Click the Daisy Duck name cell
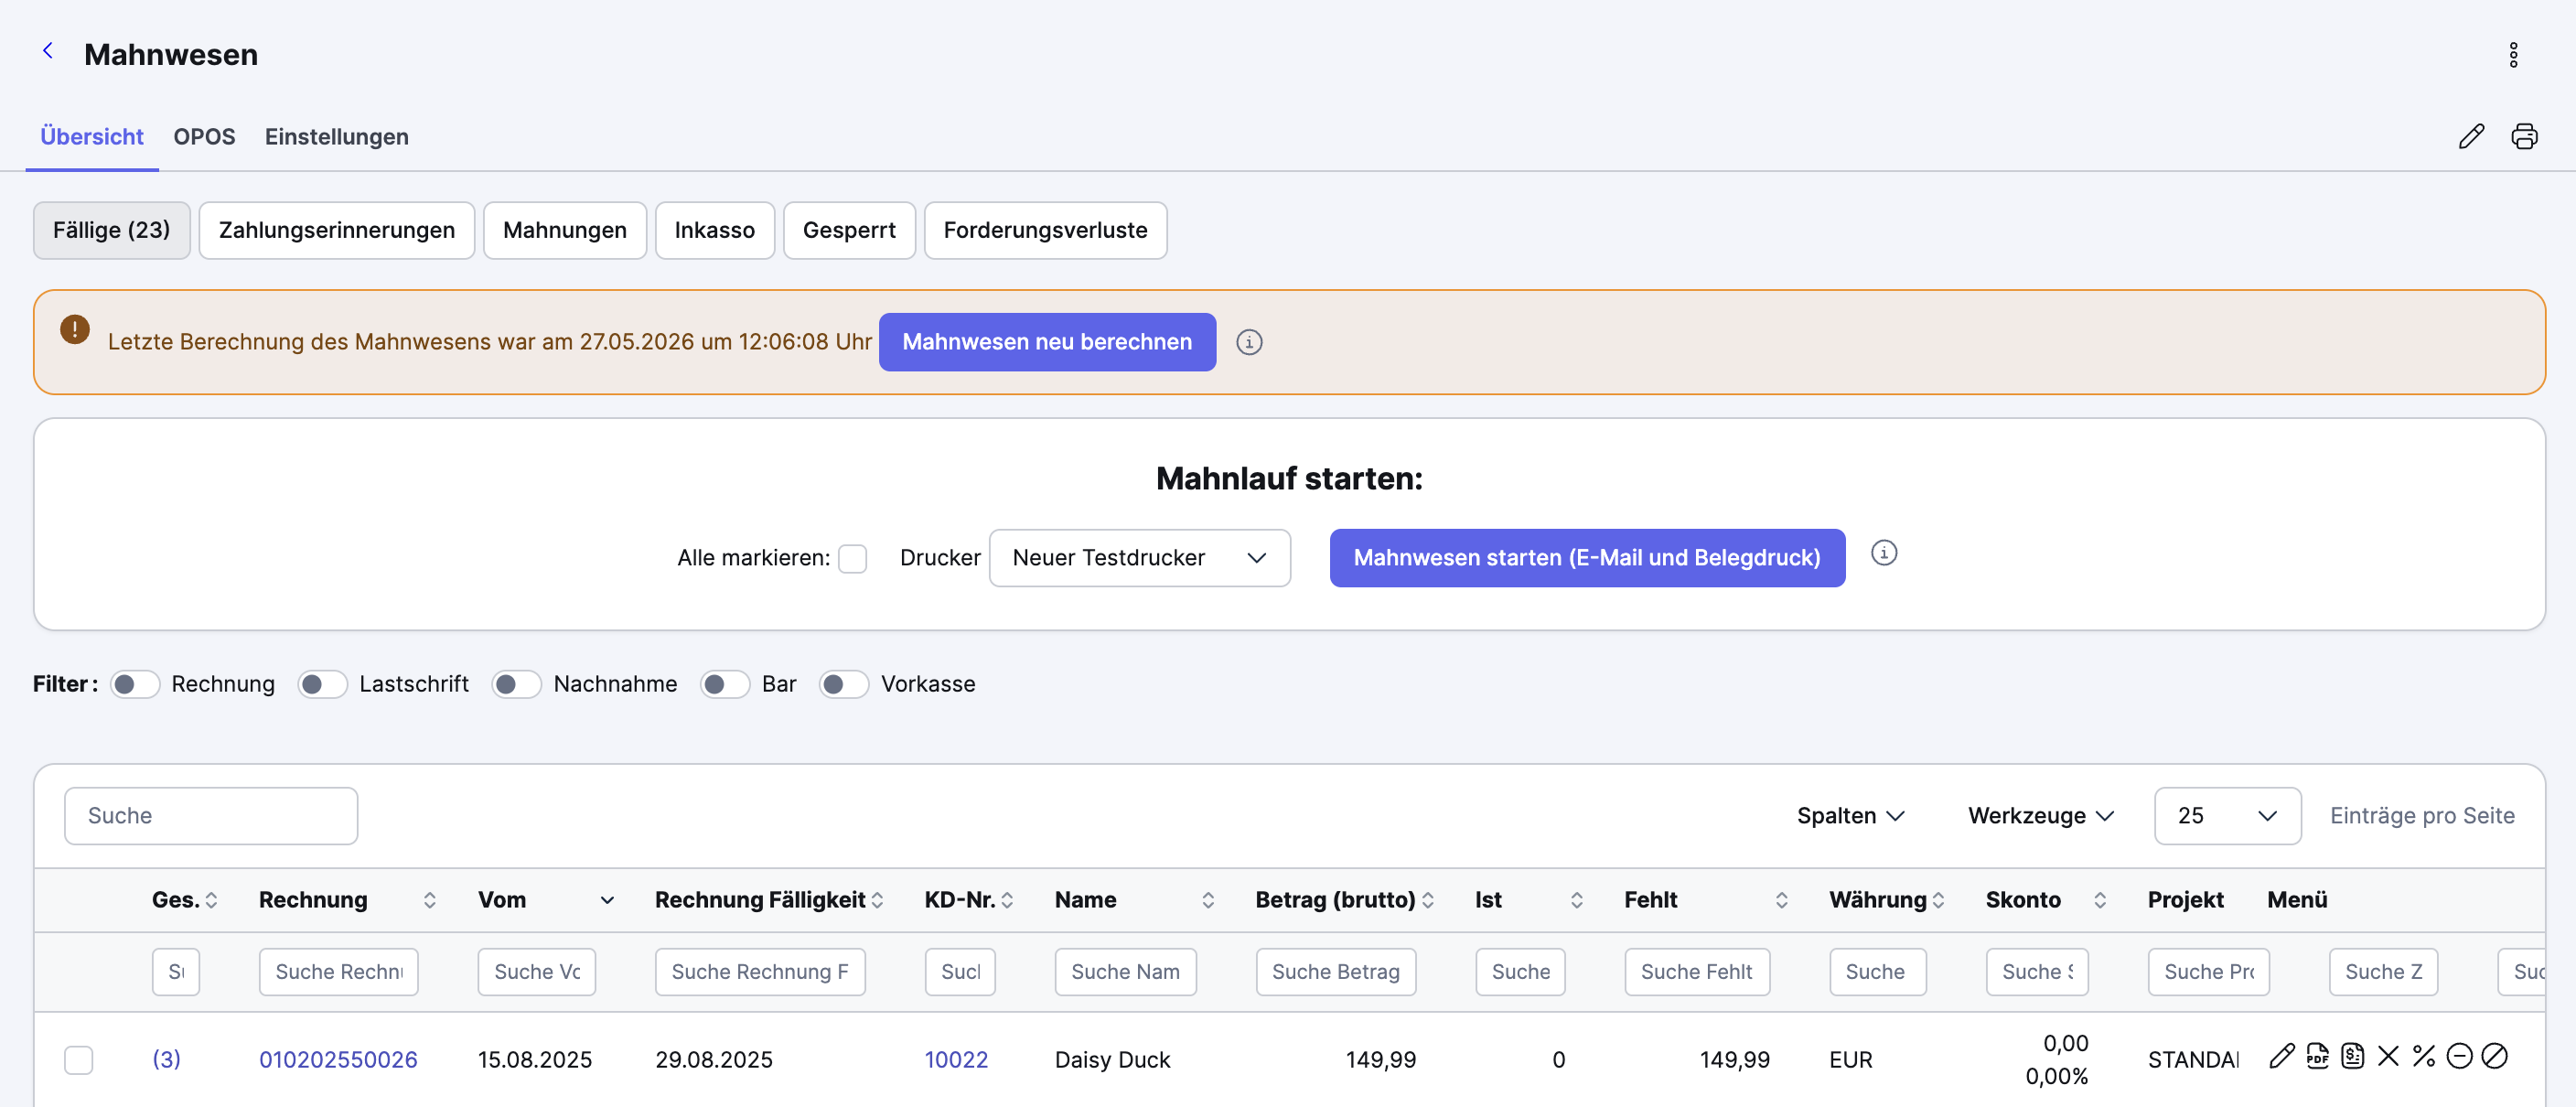Image resolution: width=2576 pixels, height=1107 pixels. (1112, 1060)
